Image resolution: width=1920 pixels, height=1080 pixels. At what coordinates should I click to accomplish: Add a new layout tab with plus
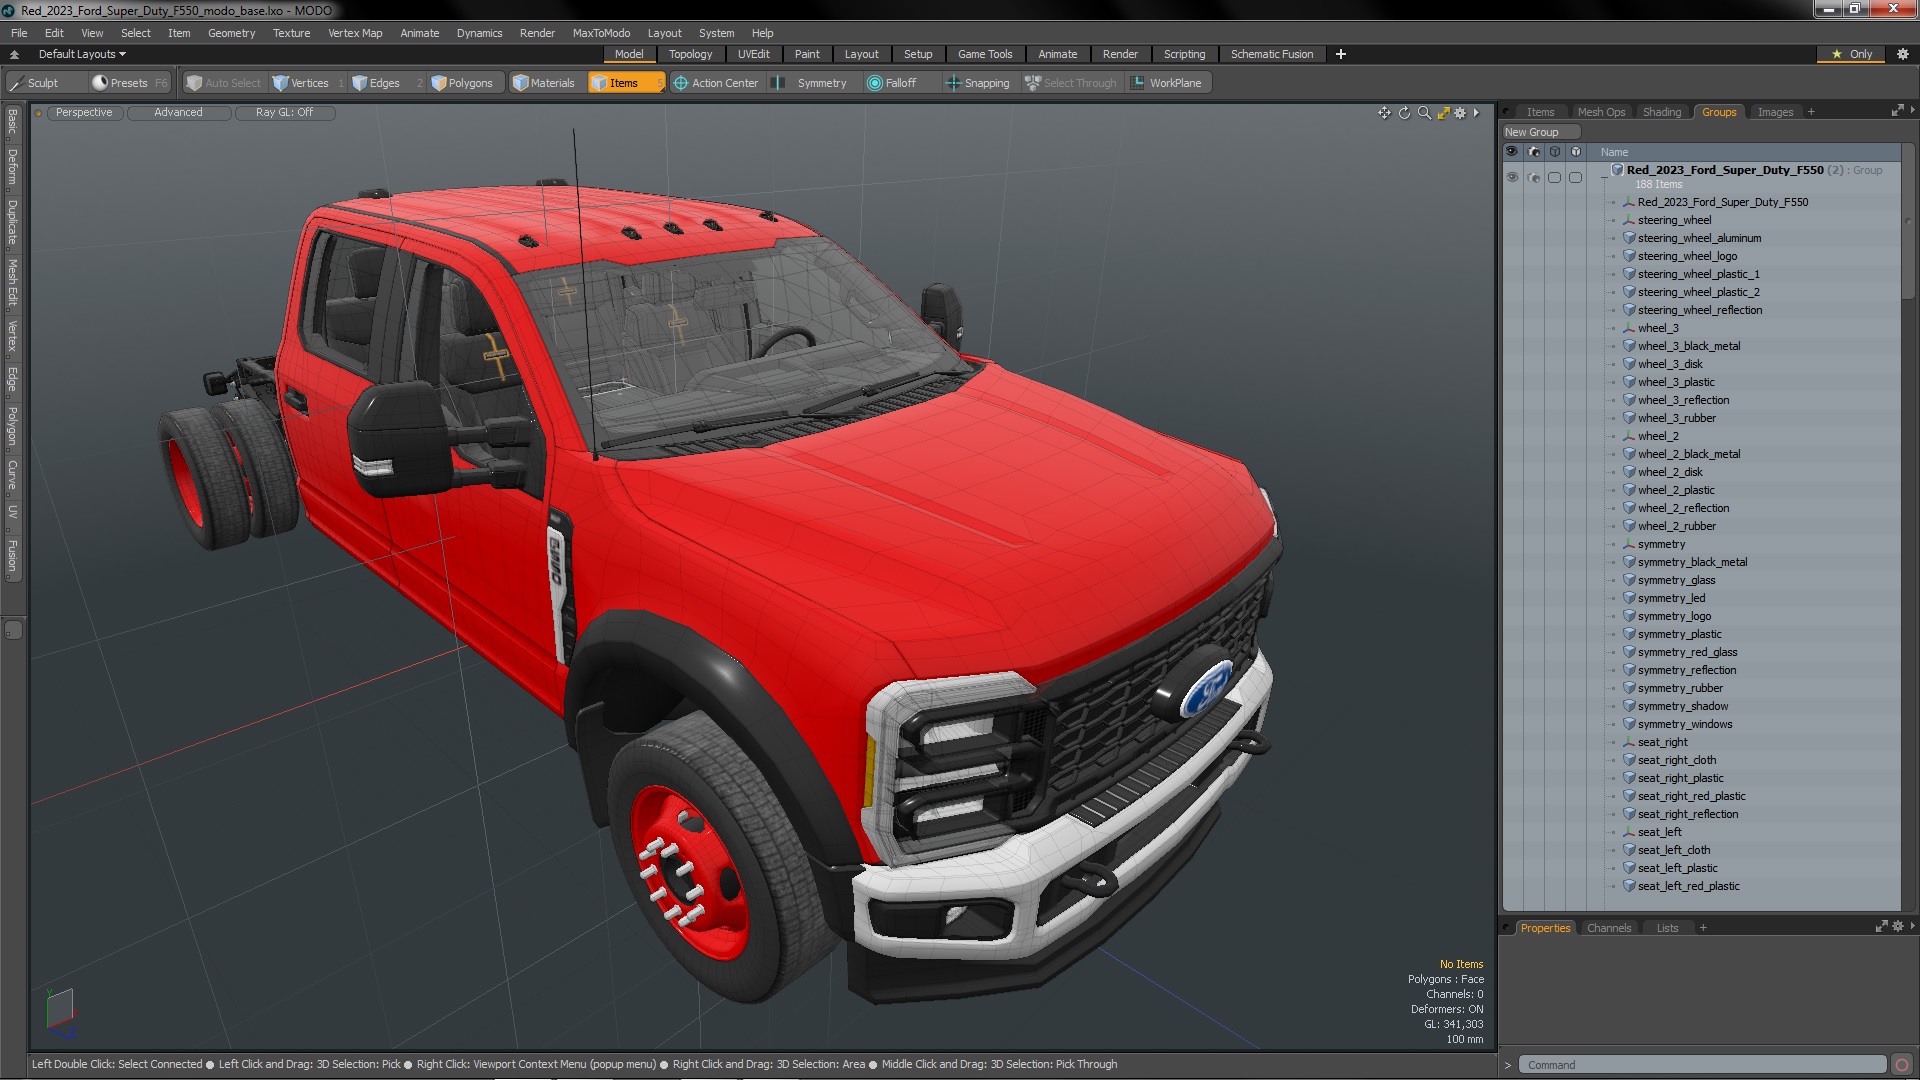click(1340, 54)
